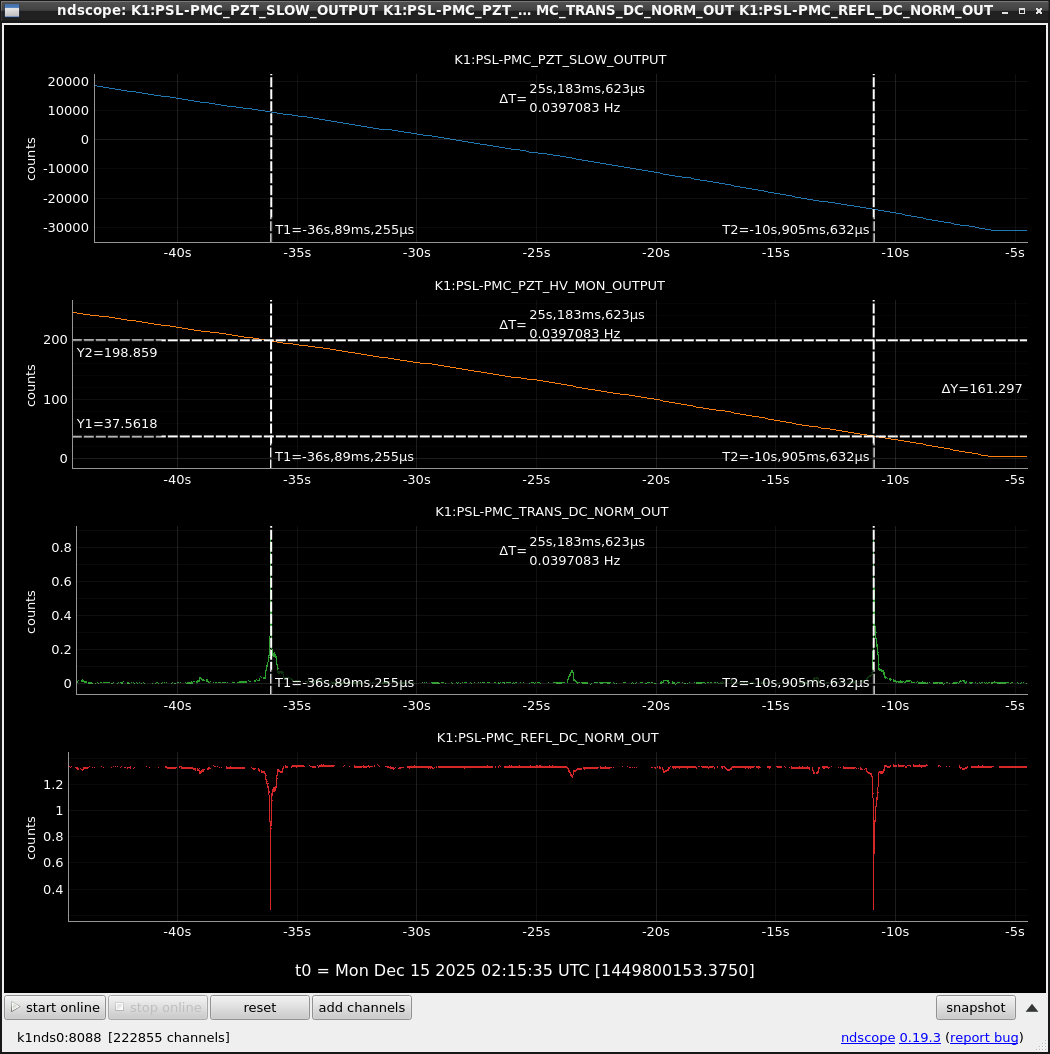Click the start online play button
This screenshot has width=1050, height=1054.
[56, 1007]
